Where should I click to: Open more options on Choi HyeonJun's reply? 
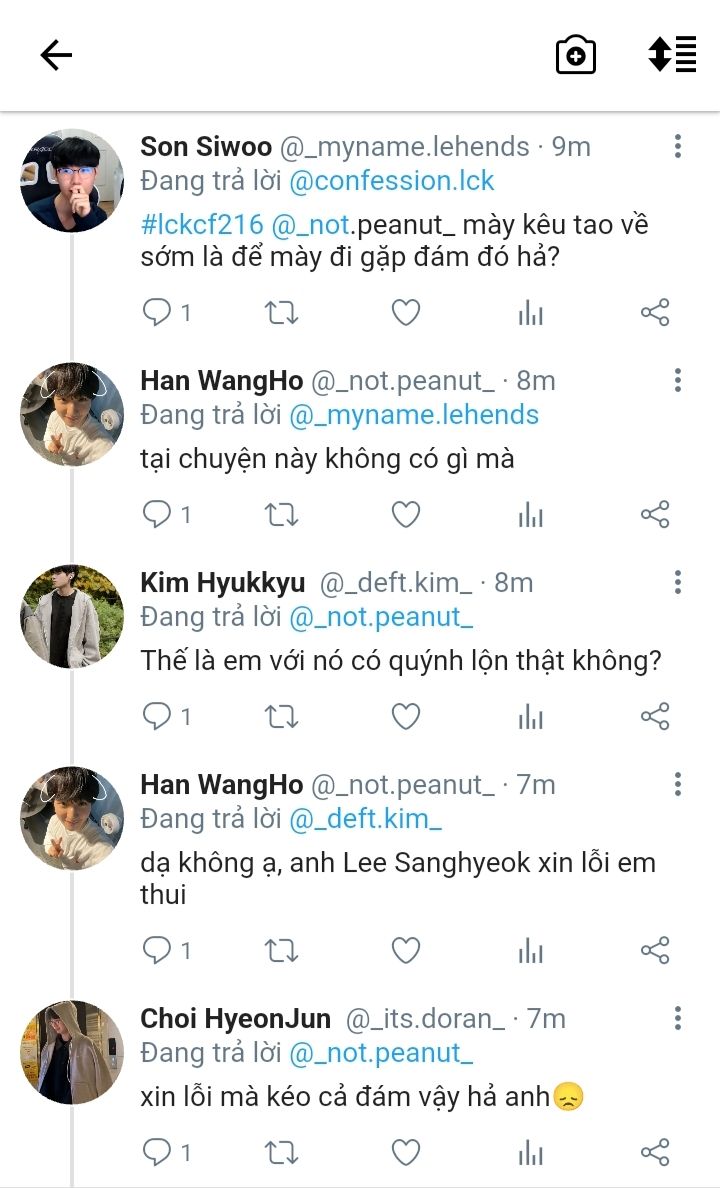click(x=678, y=1019)
